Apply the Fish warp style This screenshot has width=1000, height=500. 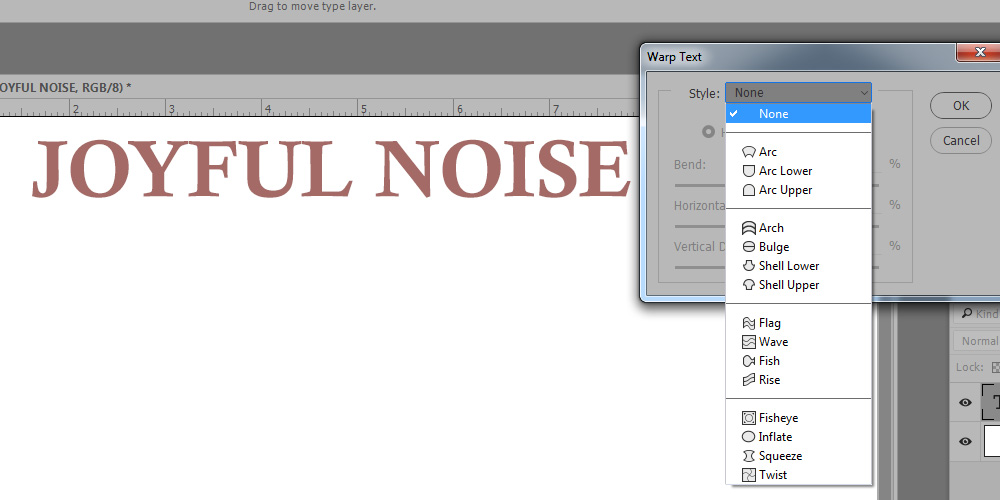(x=798, y=361)
